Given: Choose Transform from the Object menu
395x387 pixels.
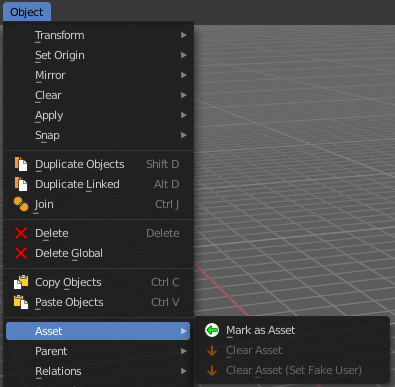Looking at the screenshot, I should (x=98, y=35).
